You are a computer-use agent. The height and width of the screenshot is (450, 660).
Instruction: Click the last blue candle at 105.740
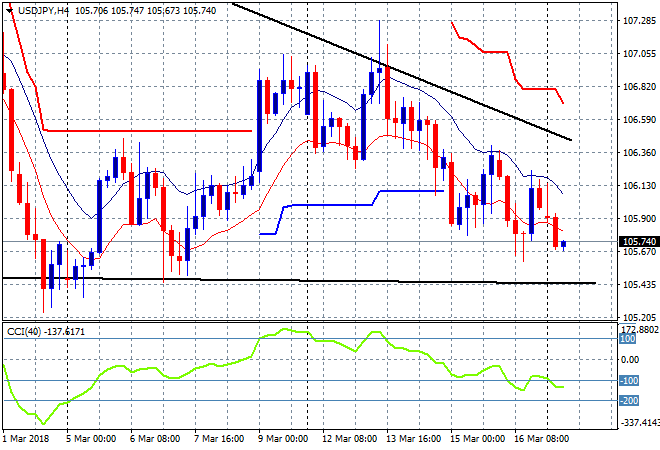[563, 244]
